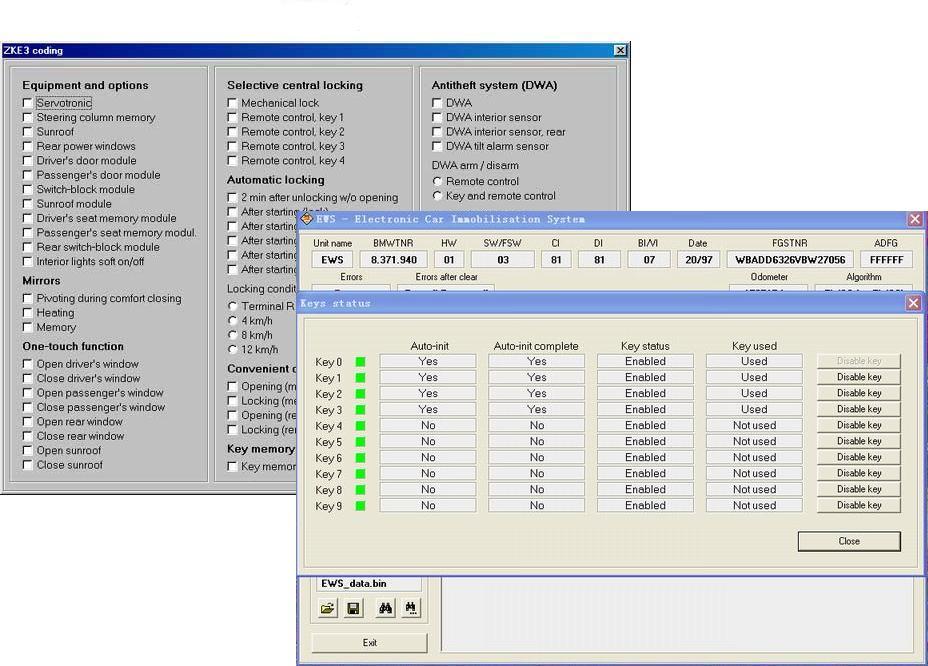Tick the Open sunroof checkbox
This screenshot has height=666, width=928.
(x=27, y=450)
